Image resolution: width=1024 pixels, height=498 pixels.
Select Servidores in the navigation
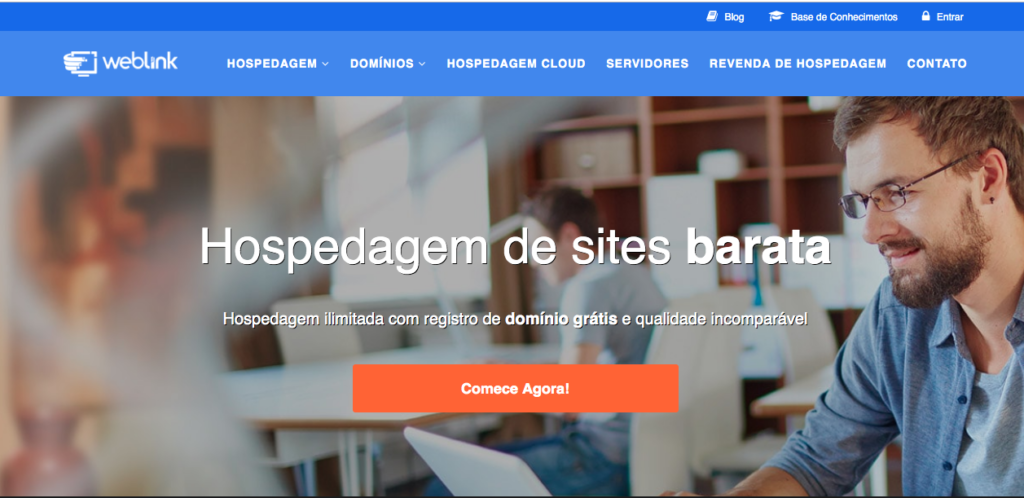coord(647,64)
